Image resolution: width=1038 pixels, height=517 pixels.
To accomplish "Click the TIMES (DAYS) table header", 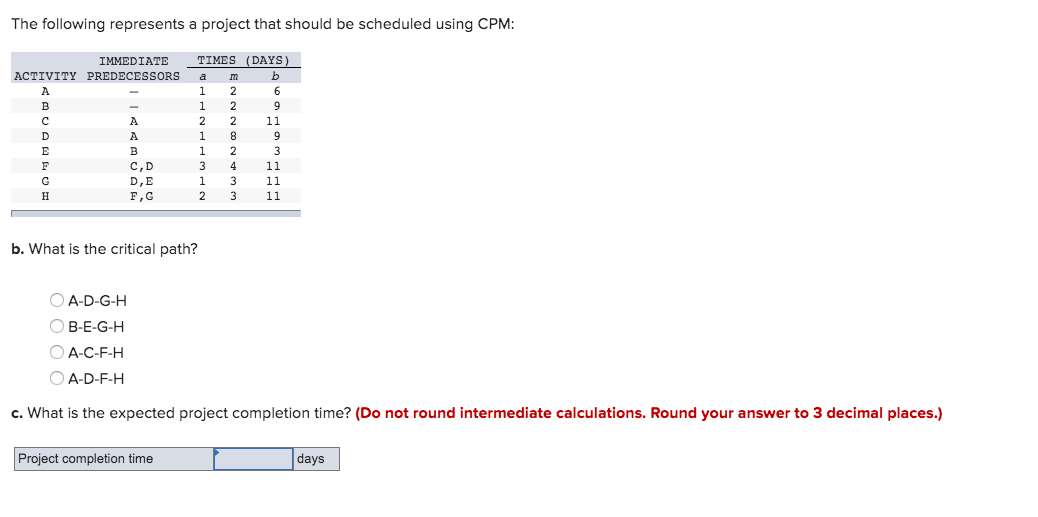I will [x=244, y=60].
